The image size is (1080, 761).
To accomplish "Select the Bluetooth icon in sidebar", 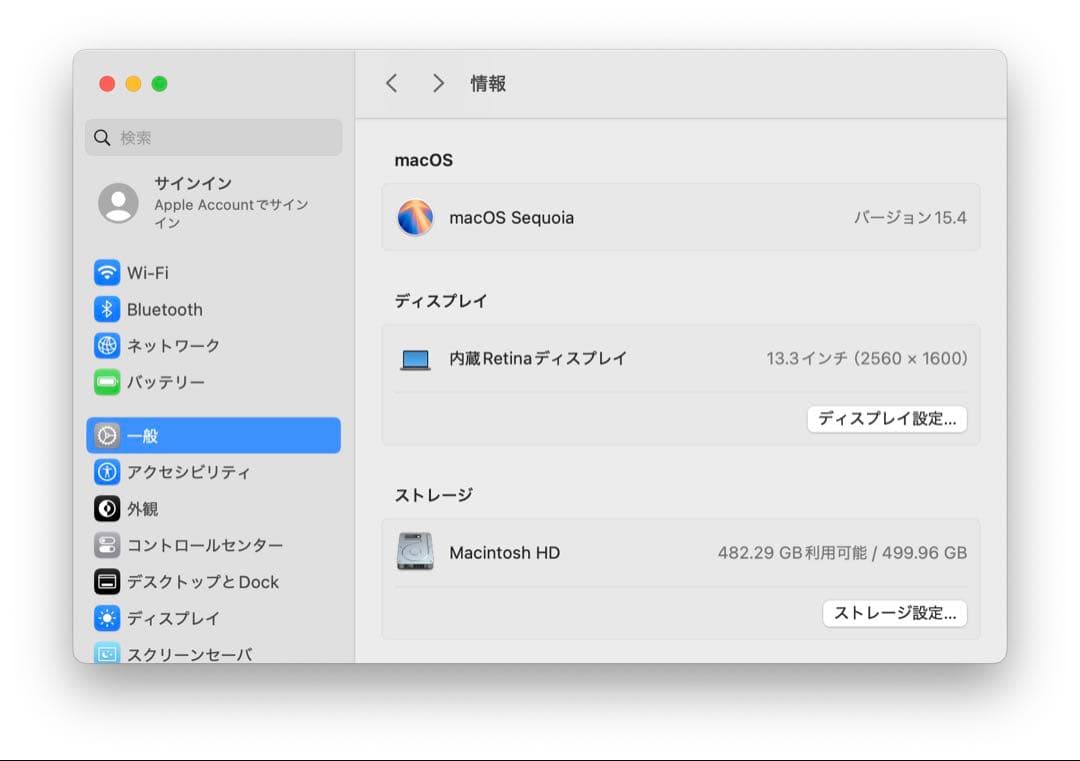I will pos(107,309).
